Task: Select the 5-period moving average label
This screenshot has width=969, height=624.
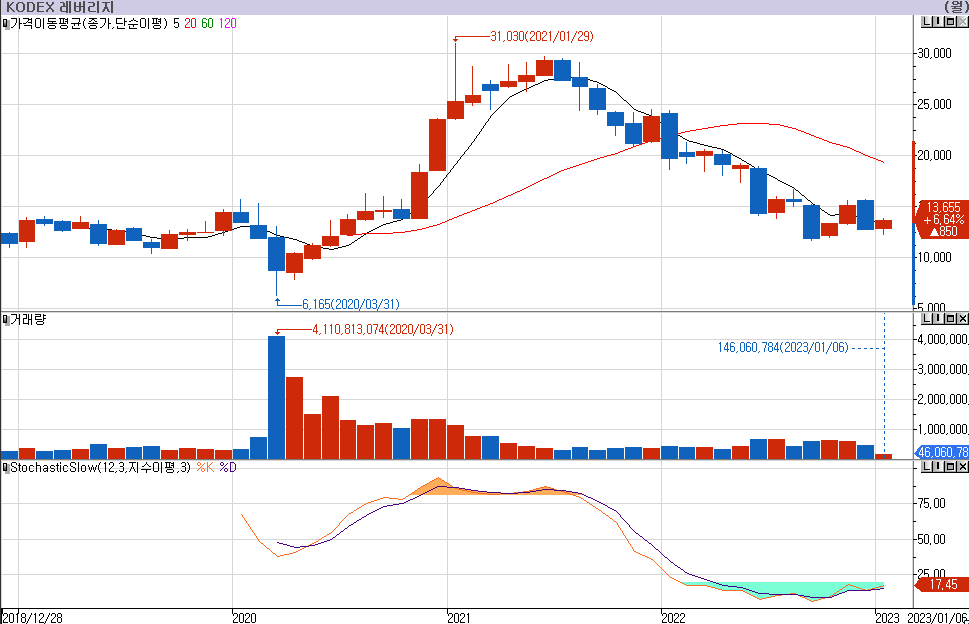Action: (177, 23)
